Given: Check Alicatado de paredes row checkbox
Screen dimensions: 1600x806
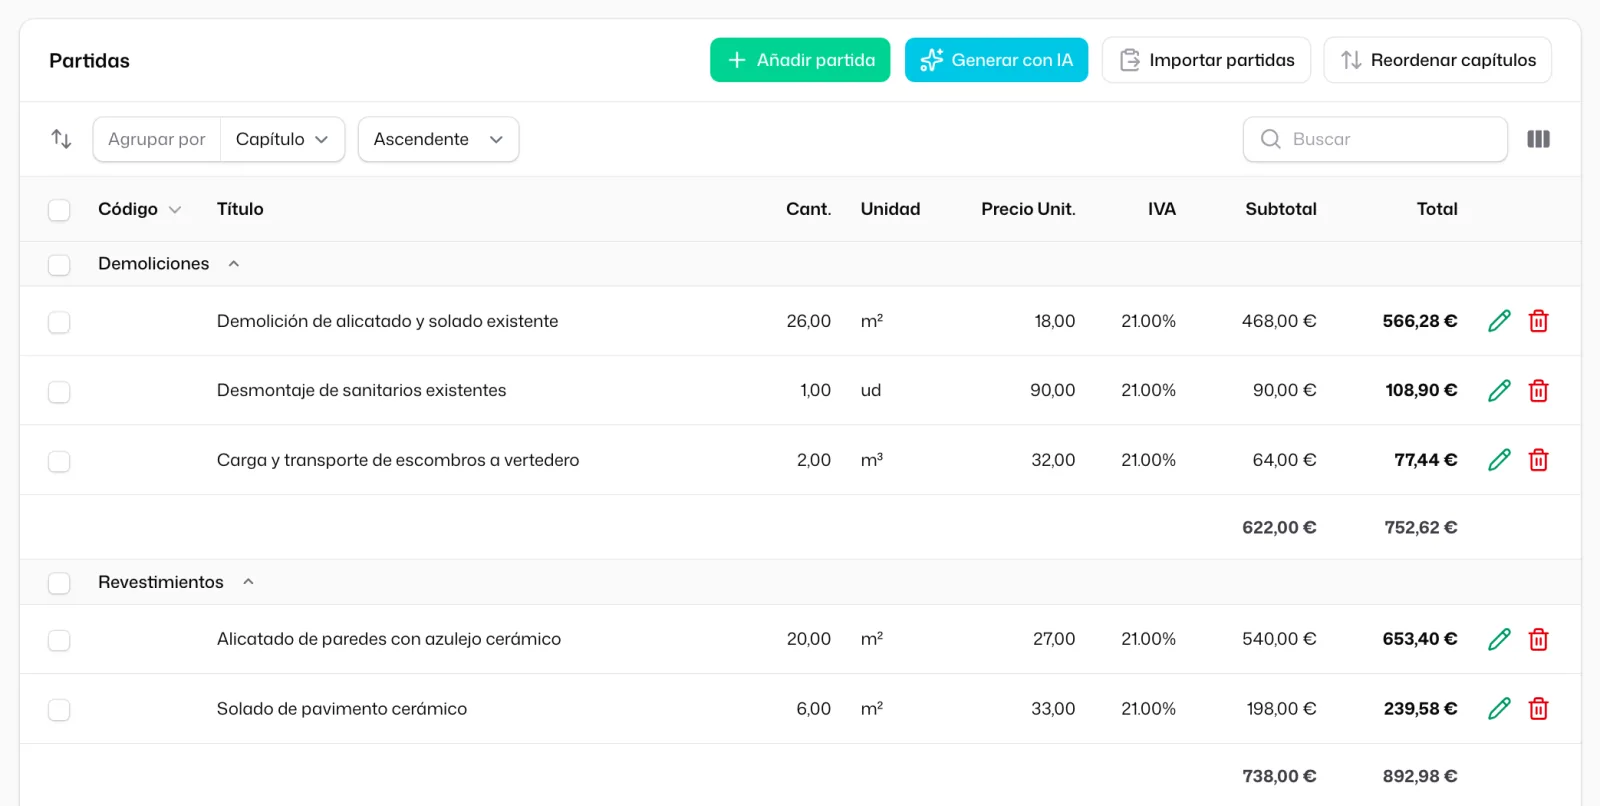Looking at the screenshot, I should 59,640.
